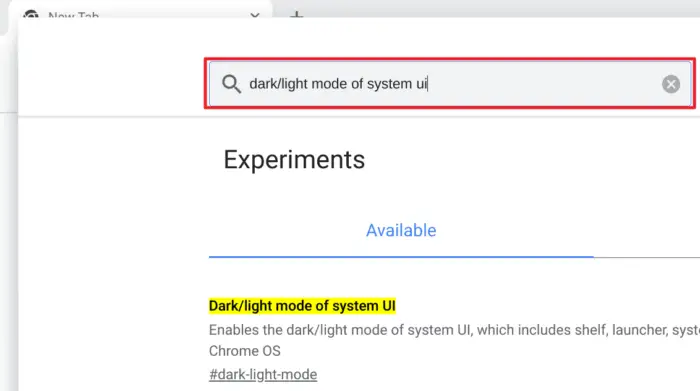This screenshot has width=700, height=391.
Task: Click the highlighted Dark/light mode of system UI title
Action: pyautogui.click(x=302, y=306)
